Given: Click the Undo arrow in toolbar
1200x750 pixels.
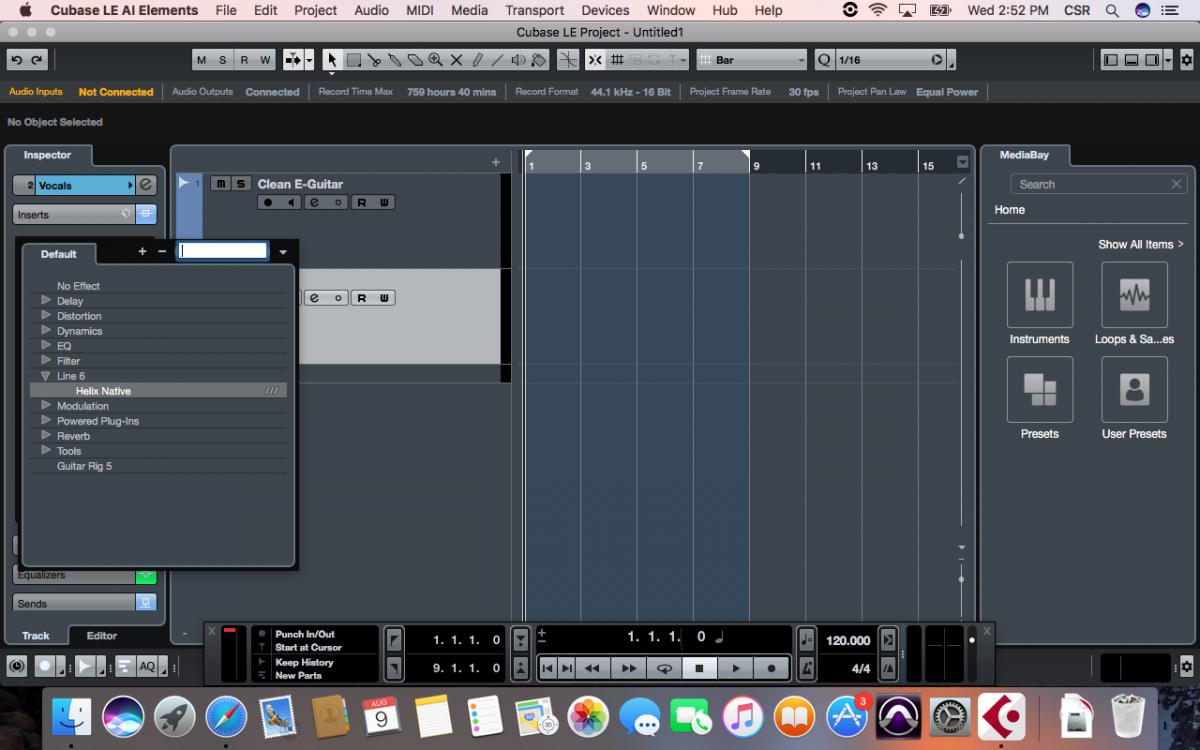Looking at the screenshot, I should (x=16, y=60).
